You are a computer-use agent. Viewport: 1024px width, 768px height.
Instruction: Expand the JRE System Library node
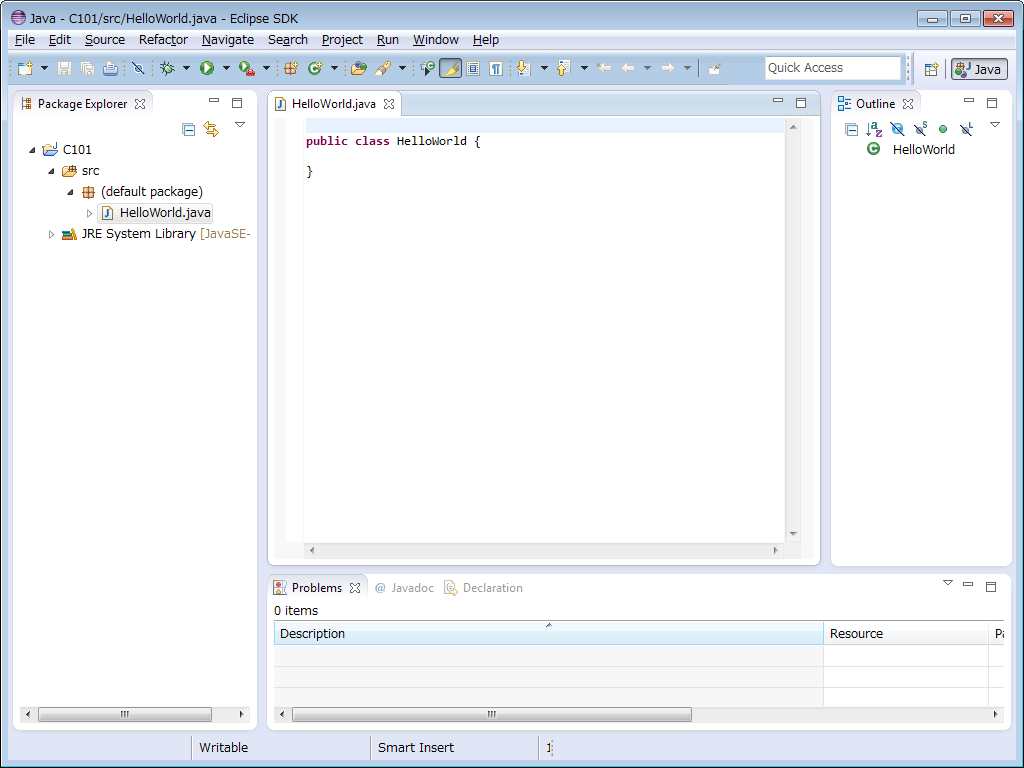pyautogui.click(x=51, y=234)
